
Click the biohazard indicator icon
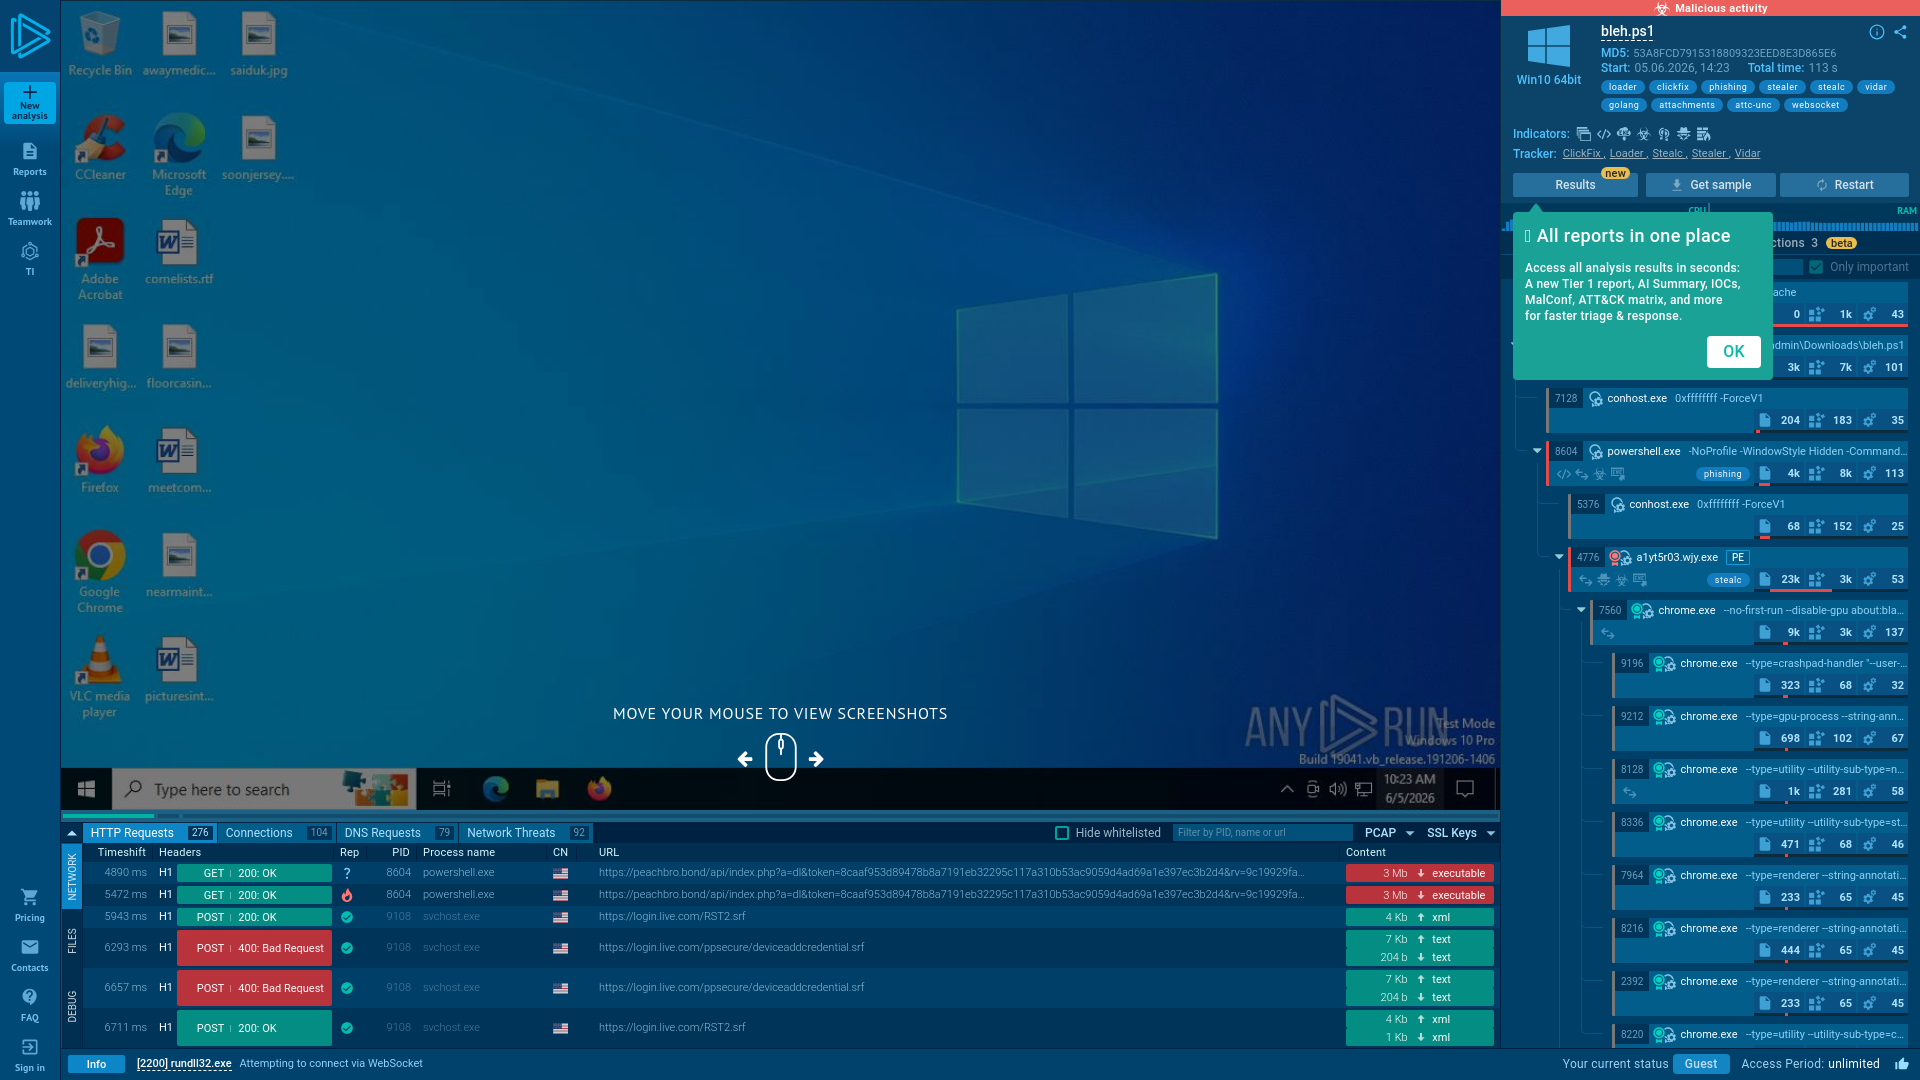(1644, 134)
